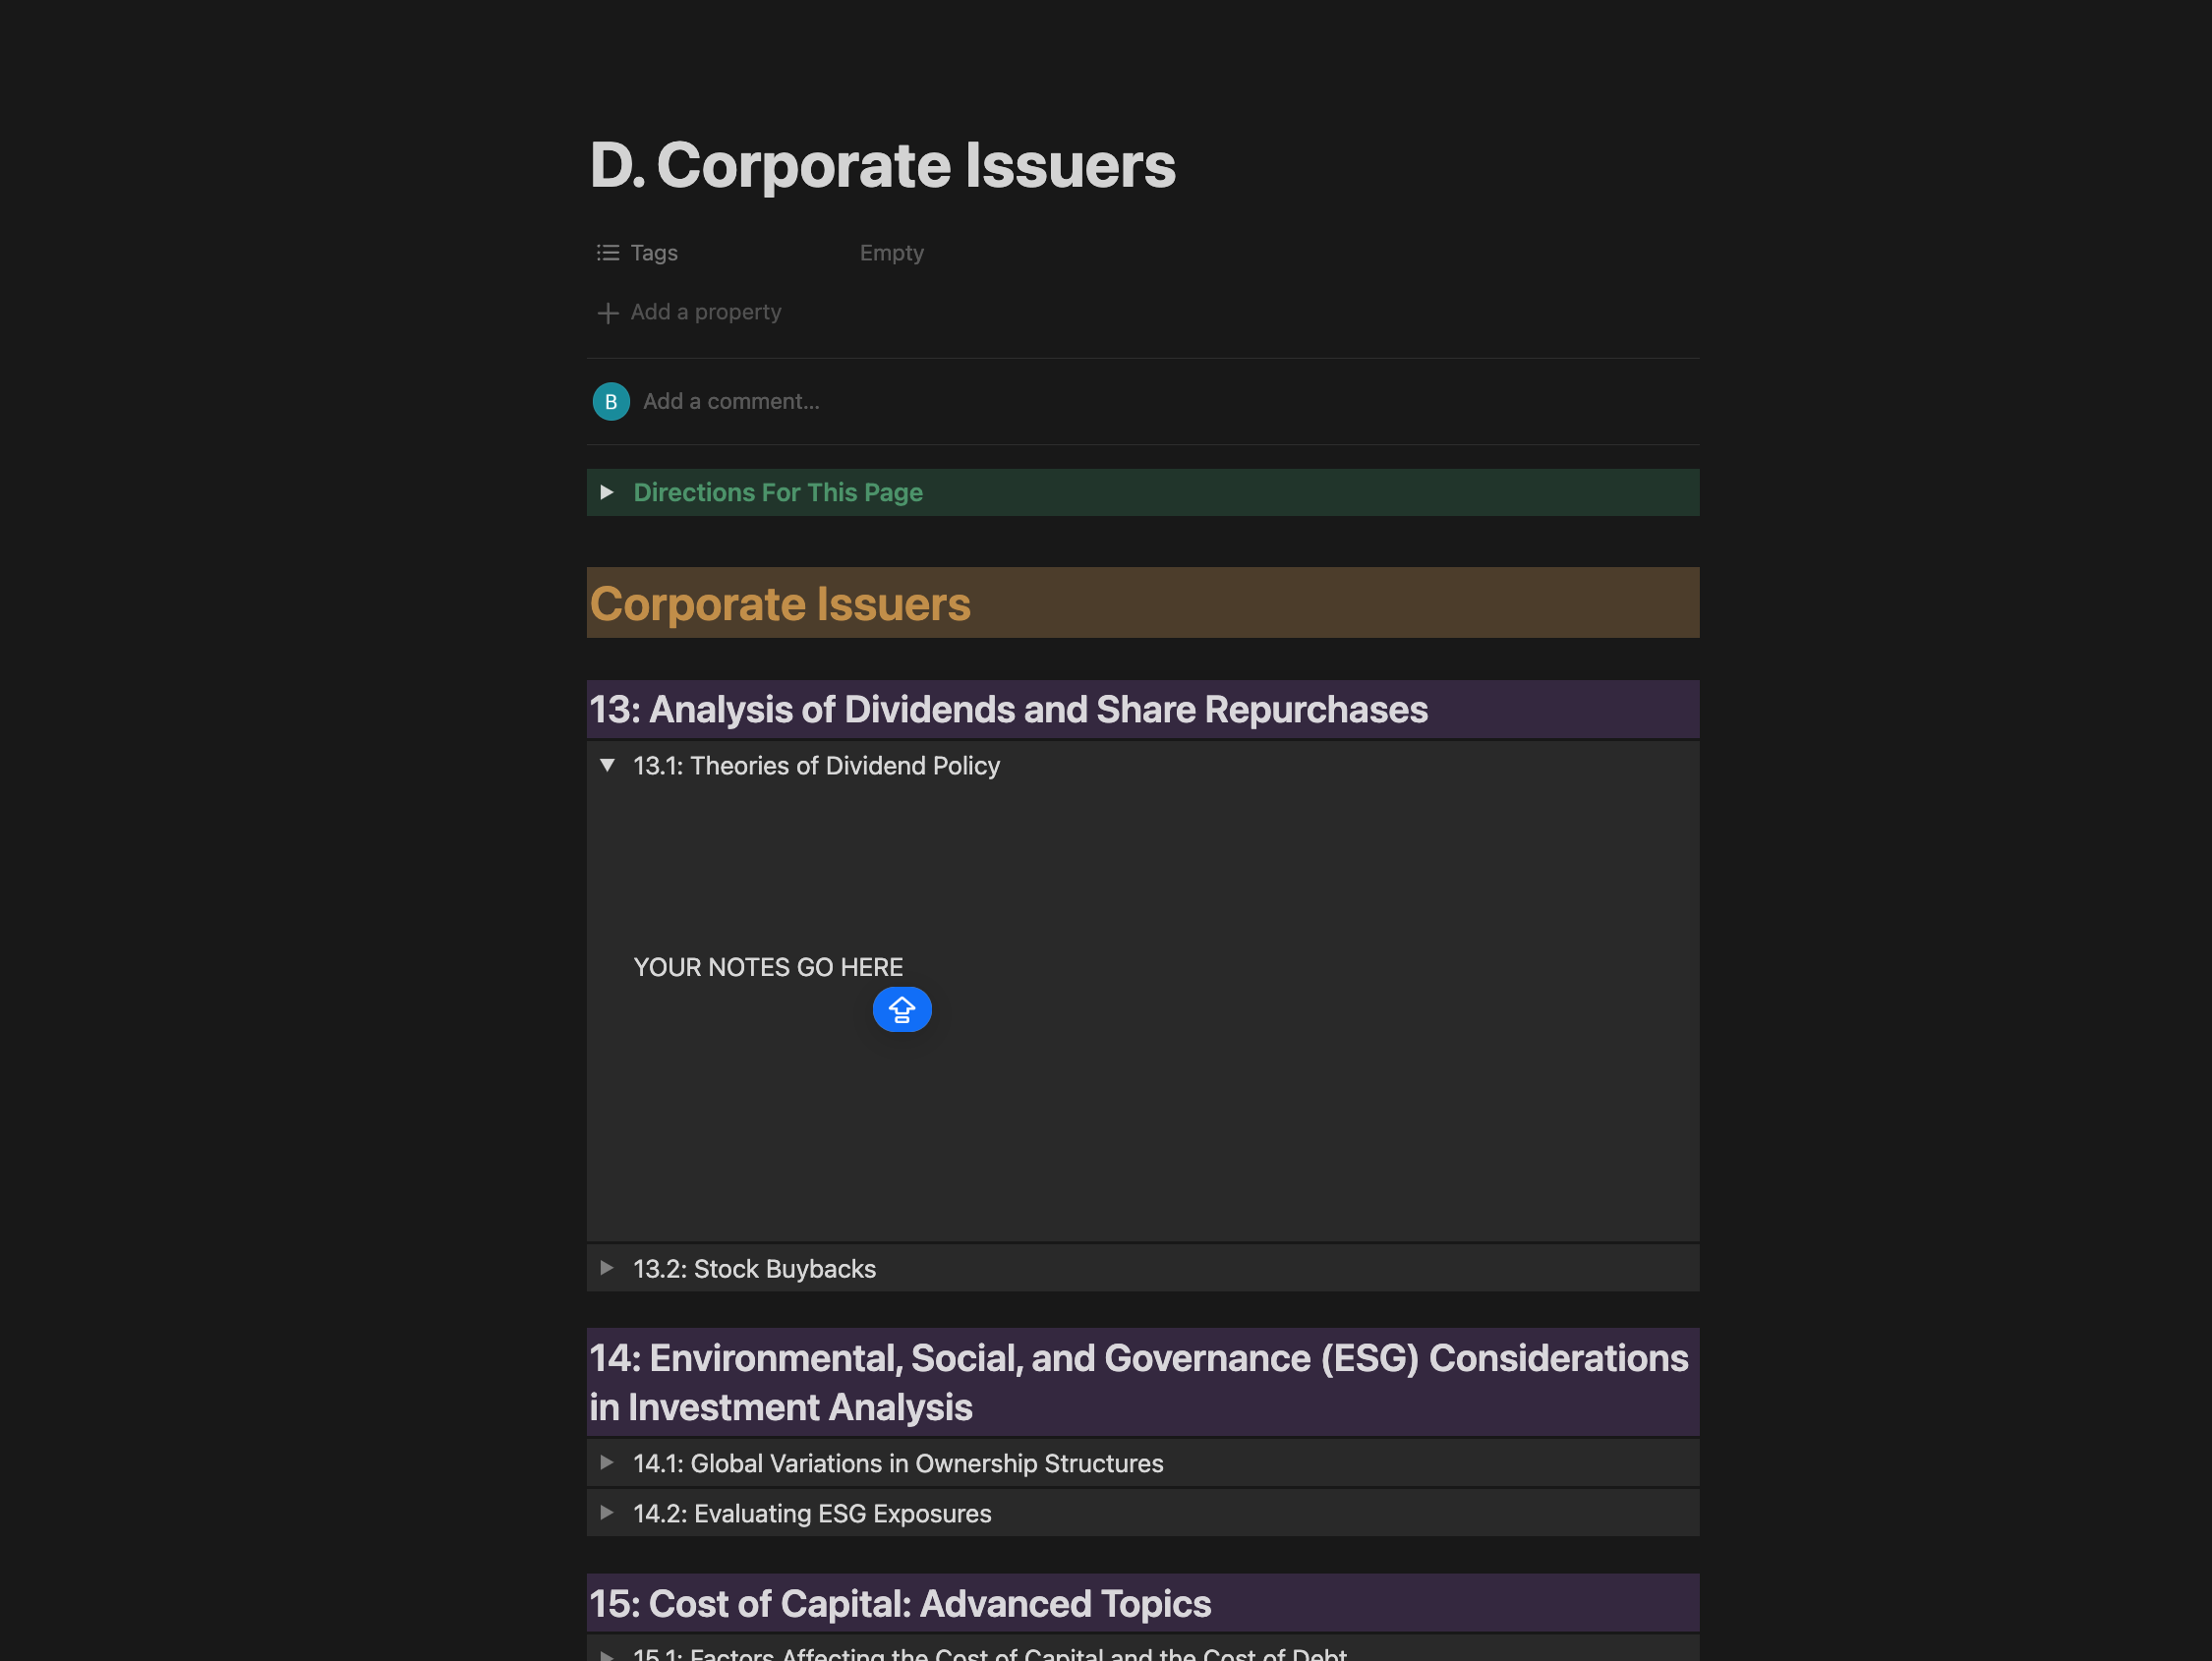Click the orange Corporate Issuers heading
The height and width of the screenshot is (1661, 2212).
pos(780,604)
